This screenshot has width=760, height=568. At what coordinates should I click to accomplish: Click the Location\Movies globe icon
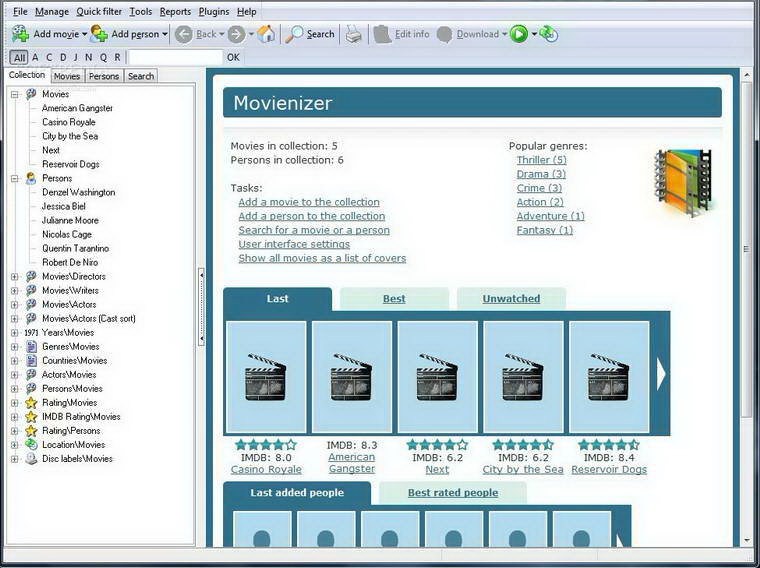coord(31,444)
